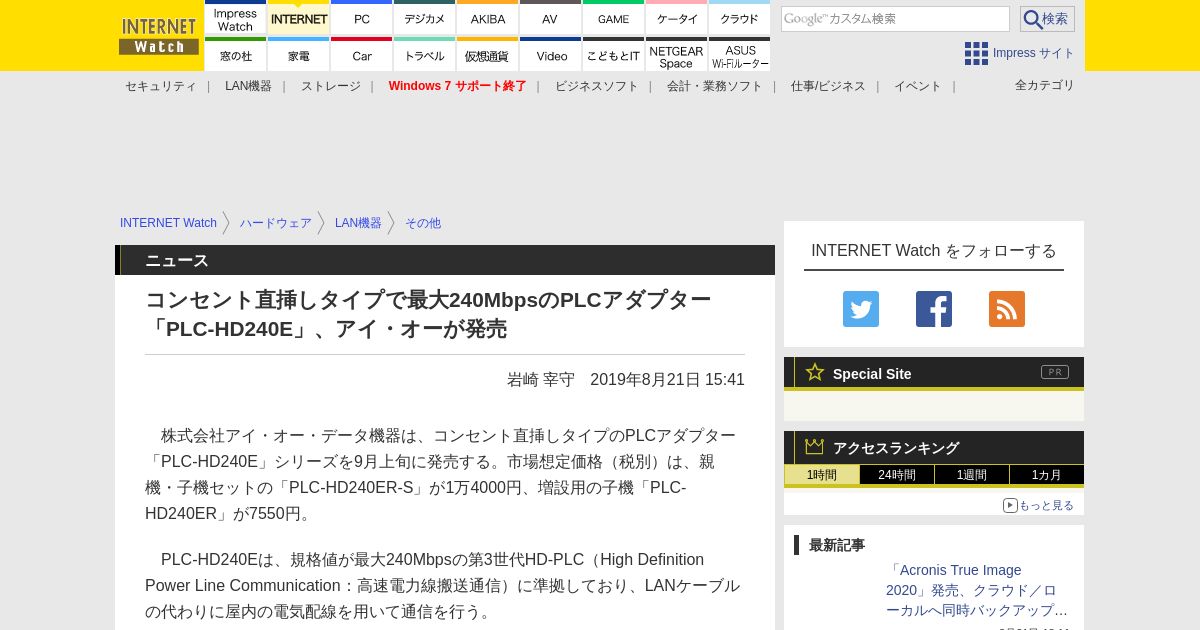Select the 1カ月 ranking tab
1200x630 pixels.
click(x=1047, y=475)
